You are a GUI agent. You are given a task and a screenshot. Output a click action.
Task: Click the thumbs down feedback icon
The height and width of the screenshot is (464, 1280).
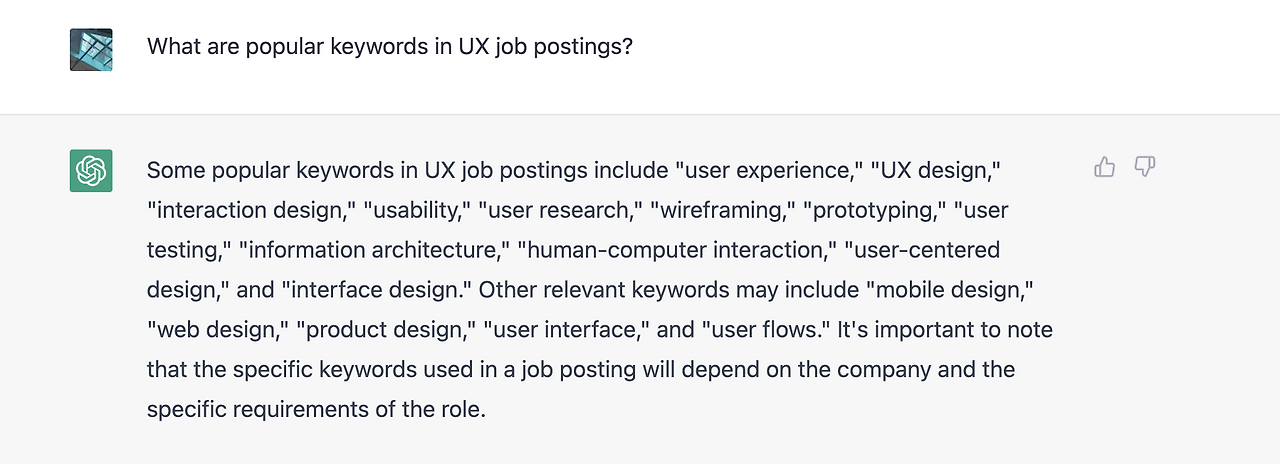coord(1145,167)
